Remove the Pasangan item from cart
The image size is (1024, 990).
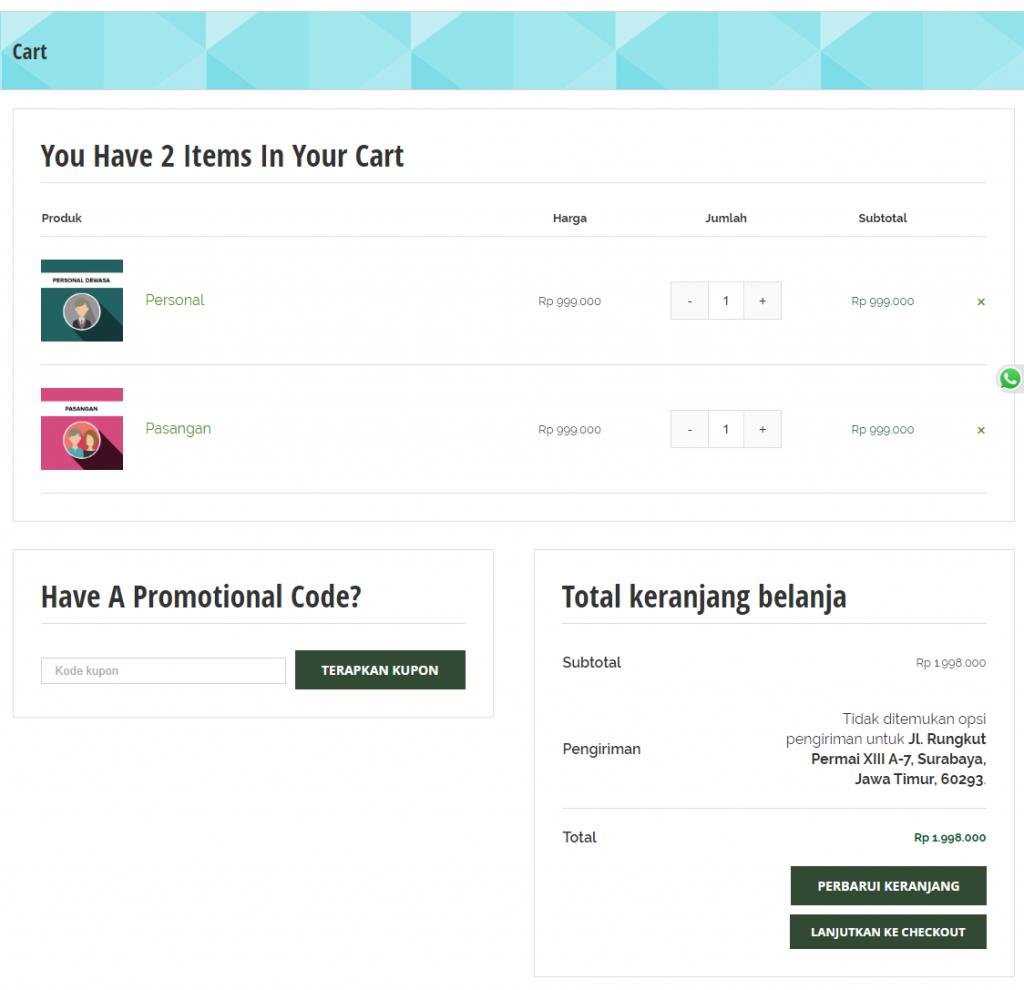[x=980, y=430]
